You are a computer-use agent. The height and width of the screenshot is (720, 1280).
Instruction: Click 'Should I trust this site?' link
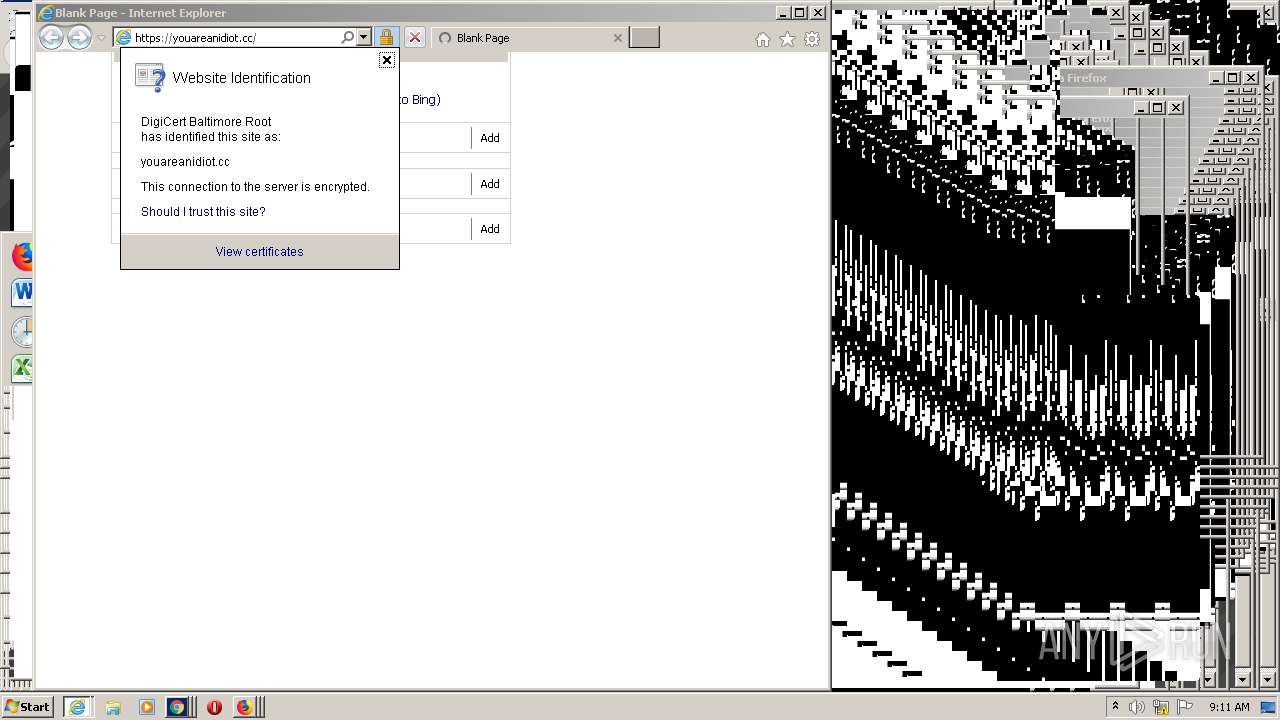[203, 212]
